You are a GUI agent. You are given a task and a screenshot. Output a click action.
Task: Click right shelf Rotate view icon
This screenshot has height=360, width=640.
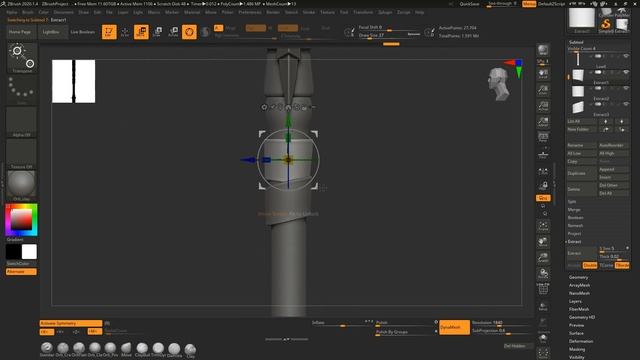(x=543, y=273)
